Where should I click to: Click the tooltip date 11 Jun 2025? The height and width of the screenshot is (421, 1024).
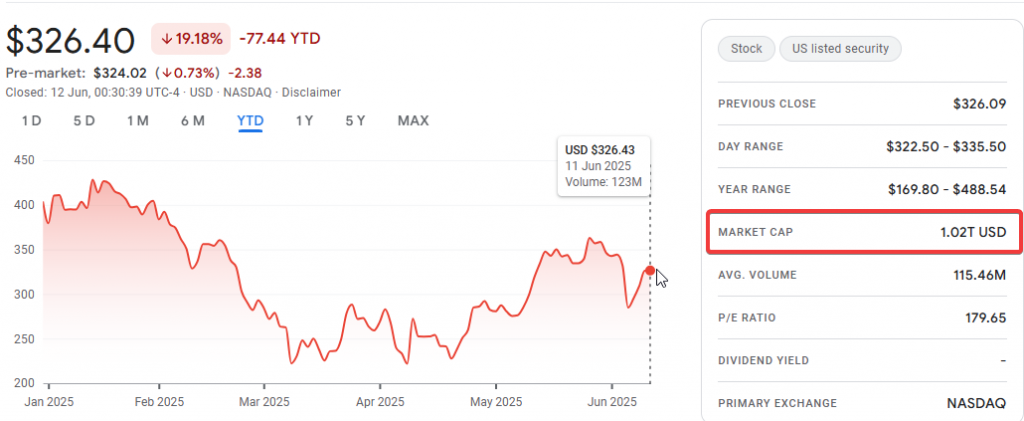click(x=598, y=166)
